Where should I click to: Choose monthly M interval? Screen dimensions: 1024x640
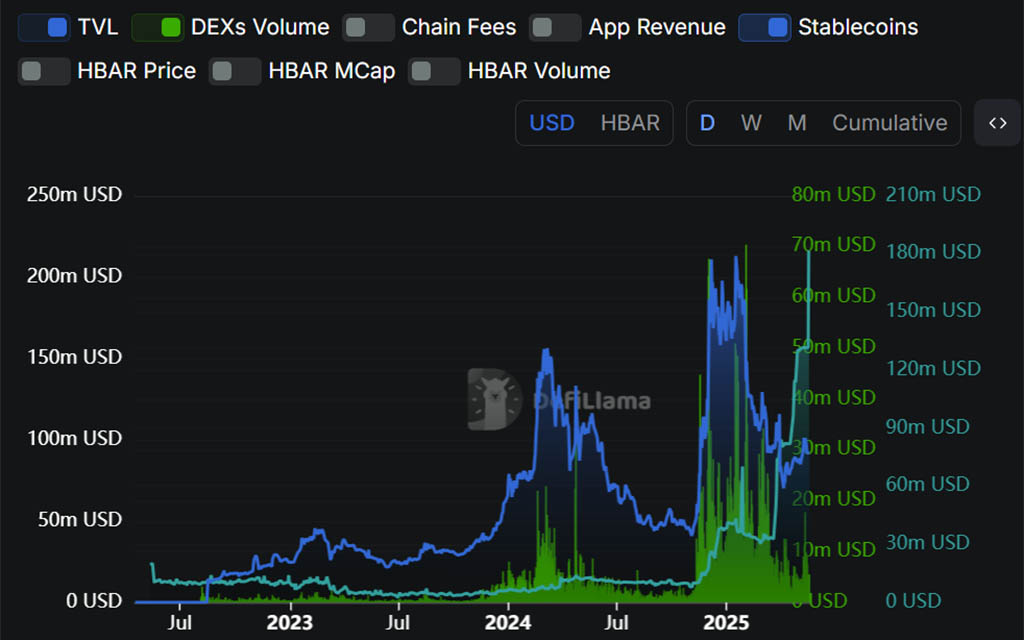pos(797,123)
